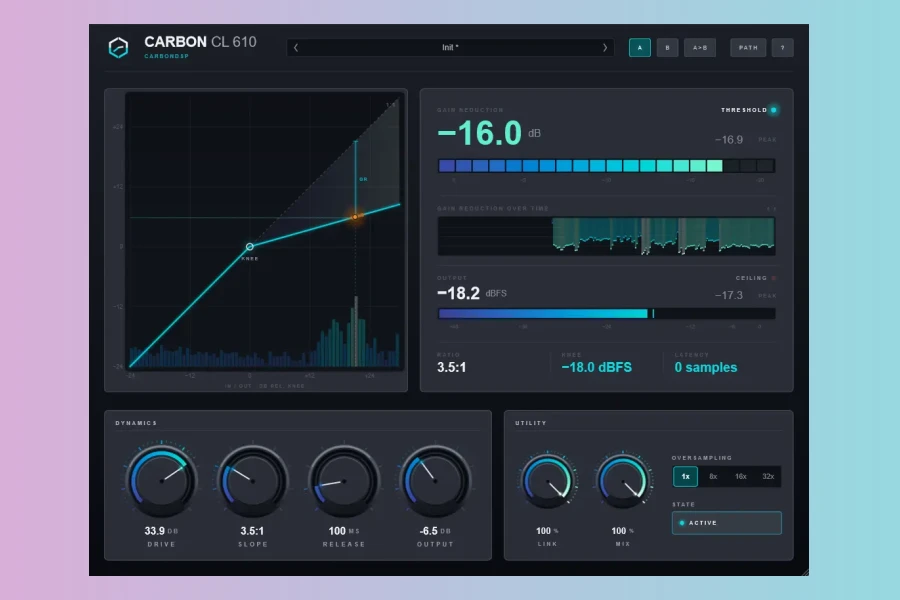The width and height of the screenshot is (900, 600).
Task: Click the 33.9 dB drive value
Action: point(161,531)
